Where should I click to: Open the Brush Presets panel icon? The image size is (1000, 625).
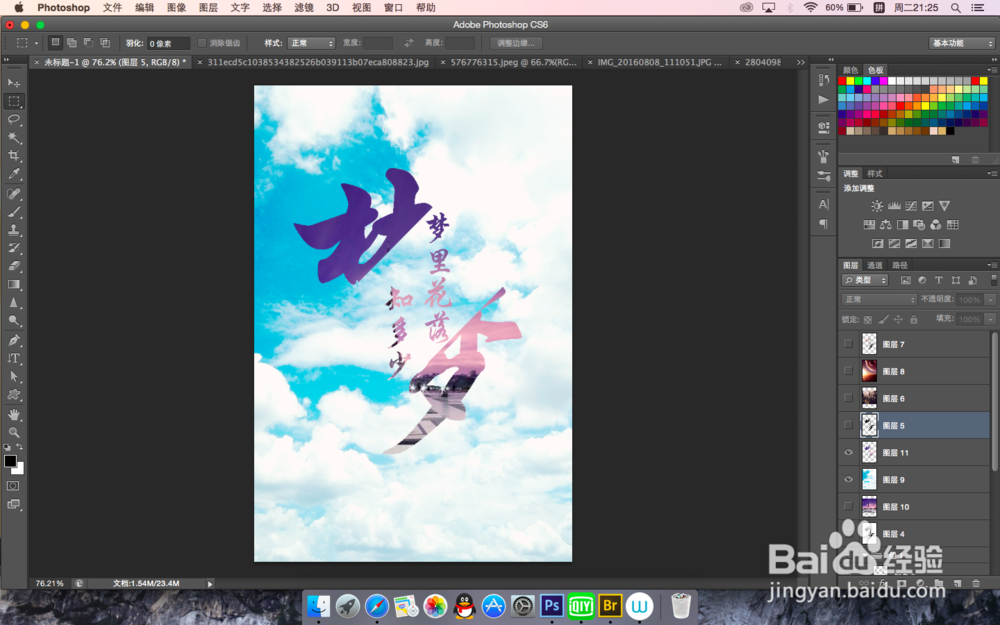click(823, 175)
